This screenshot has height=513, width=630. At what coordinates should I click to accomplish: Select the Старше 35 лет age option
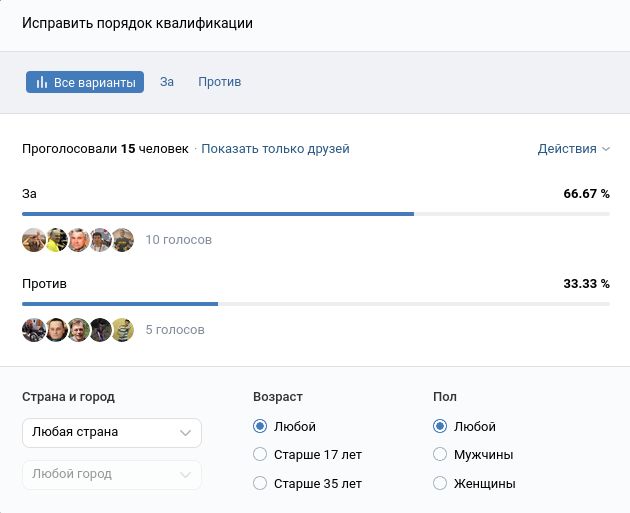(x=261, y=484)
